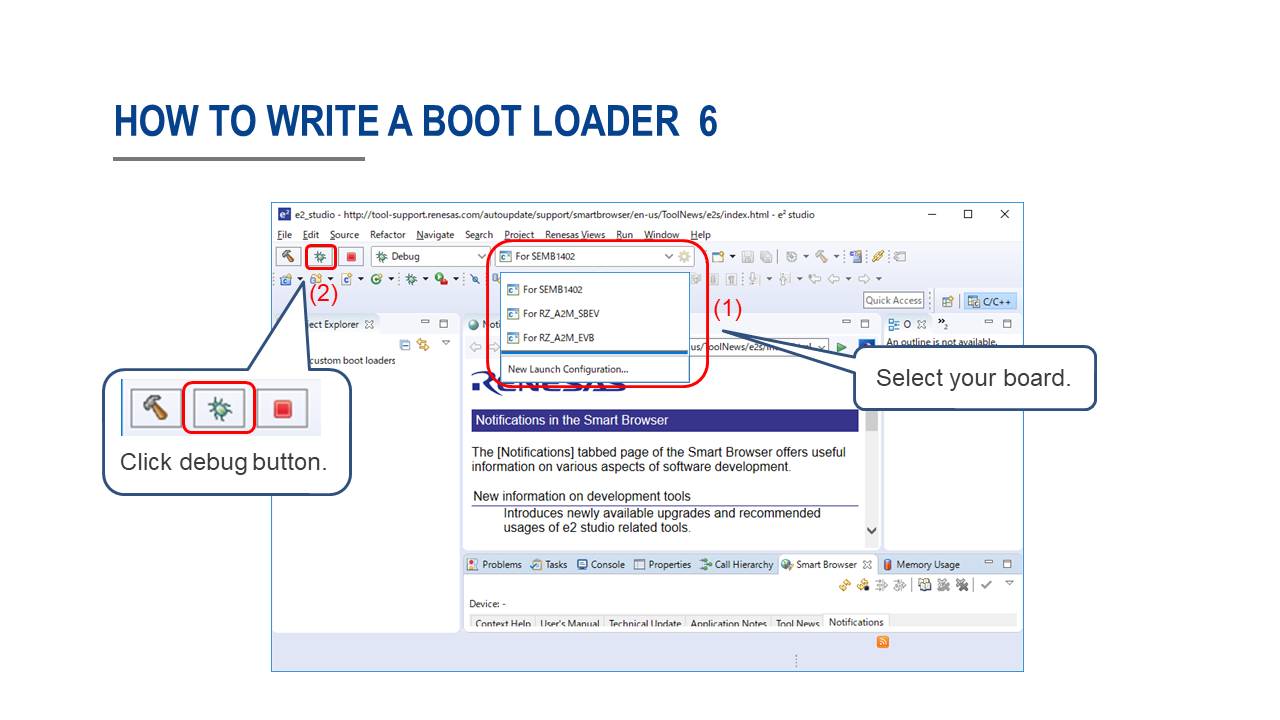Open the Smart Browser view menu triangle
The width and height of the screenshot is (1280, 720).
point(1009,583)
